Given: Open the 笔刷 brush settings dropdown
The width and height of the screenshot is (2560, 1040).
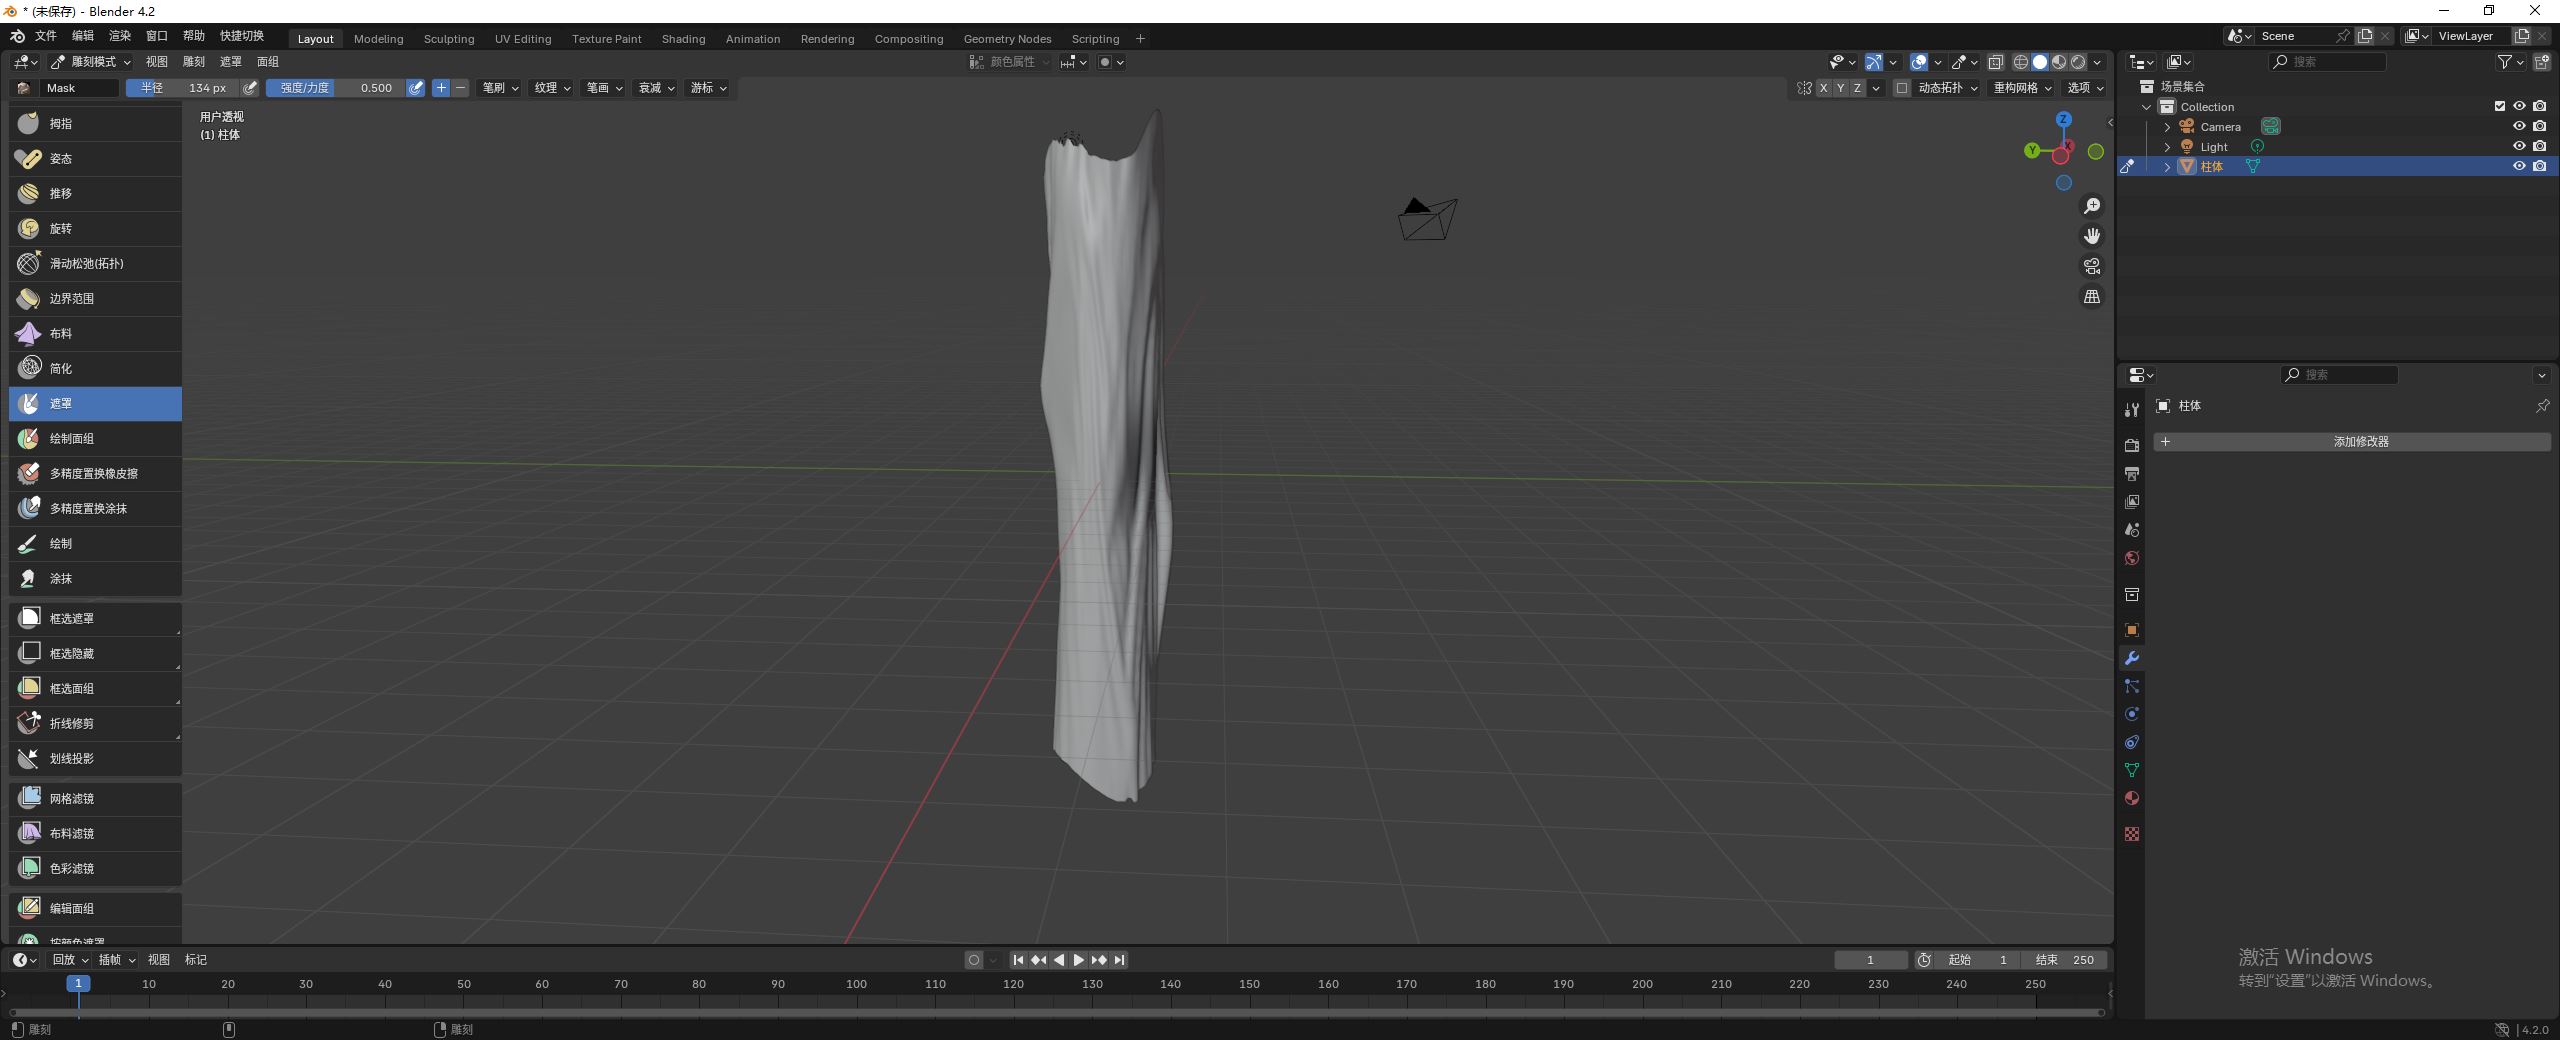Looking at the screenshot, I should (500, 88).
